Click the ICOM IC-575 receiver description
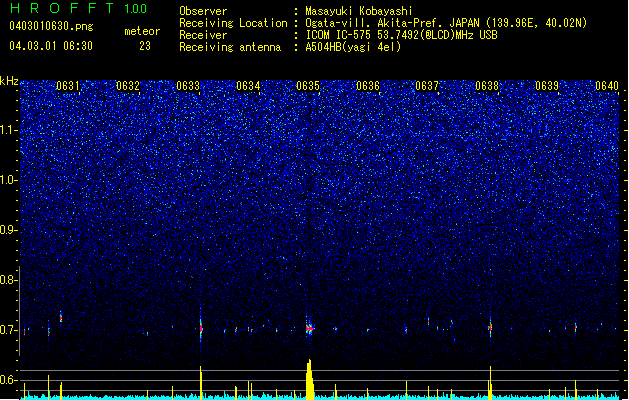629x400 pixels. [x=401, y=35]
